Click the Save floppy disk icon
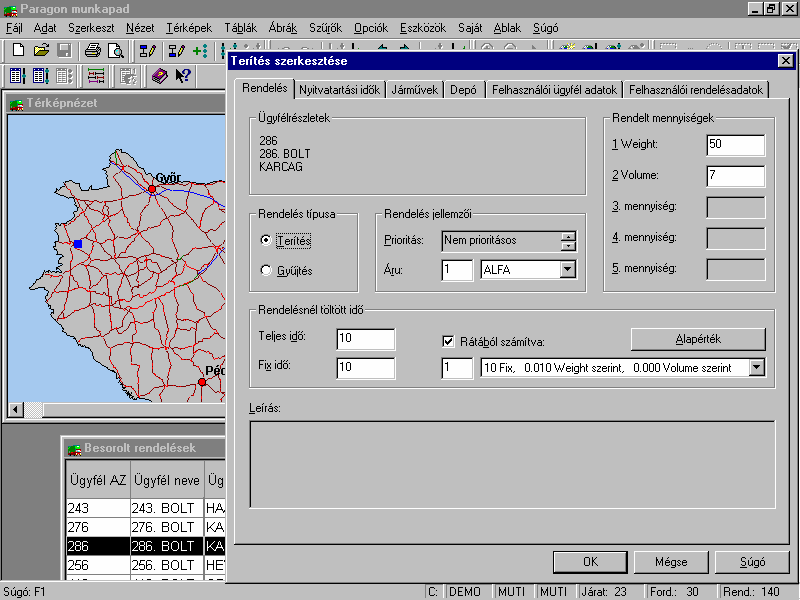800x600 pixels. 64,50
